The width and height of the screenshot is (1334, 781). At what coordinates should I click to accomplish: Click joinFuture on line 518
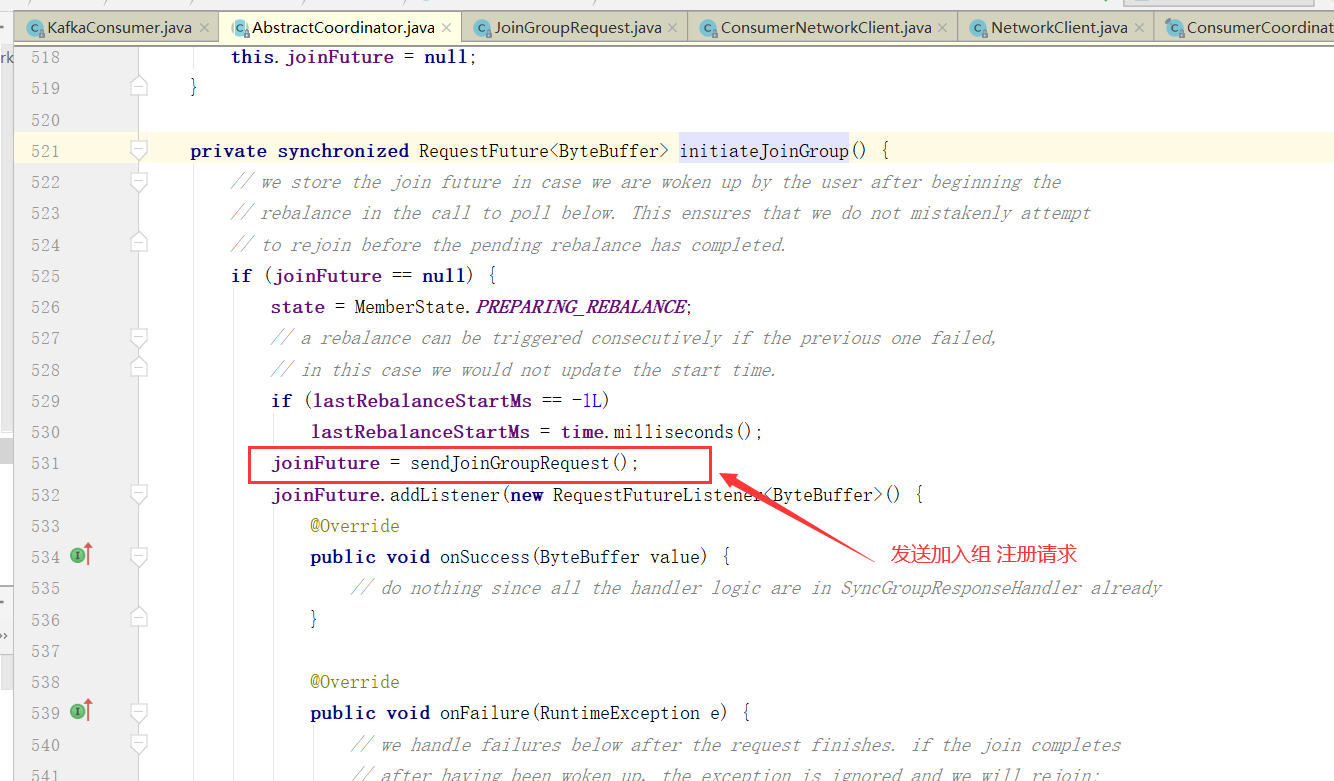[340, 57]
